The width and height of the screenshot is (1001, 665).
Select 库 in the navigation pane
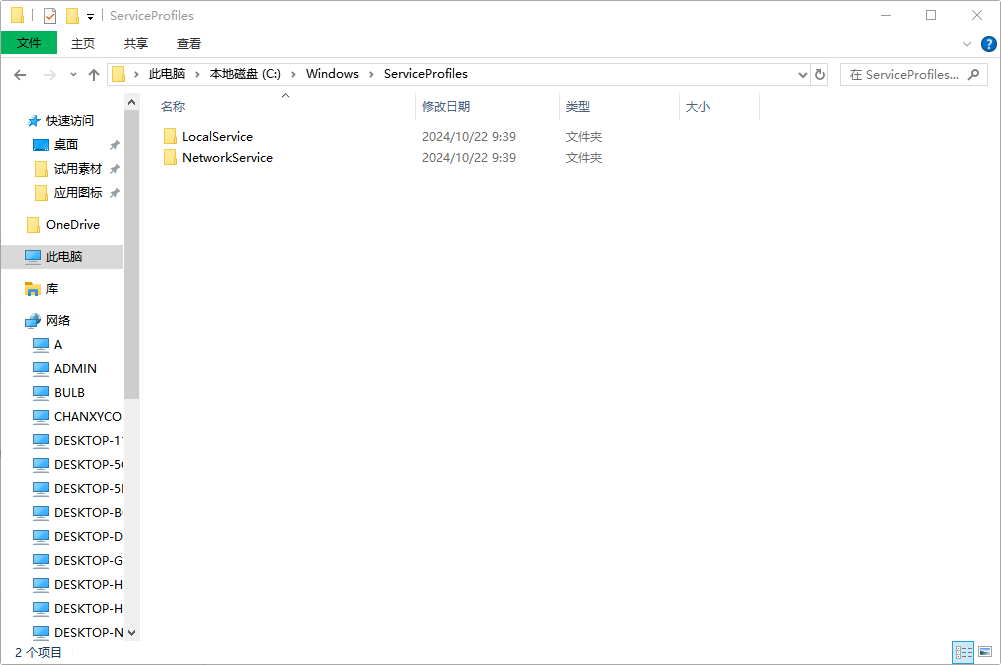click(x=51, y=288)
